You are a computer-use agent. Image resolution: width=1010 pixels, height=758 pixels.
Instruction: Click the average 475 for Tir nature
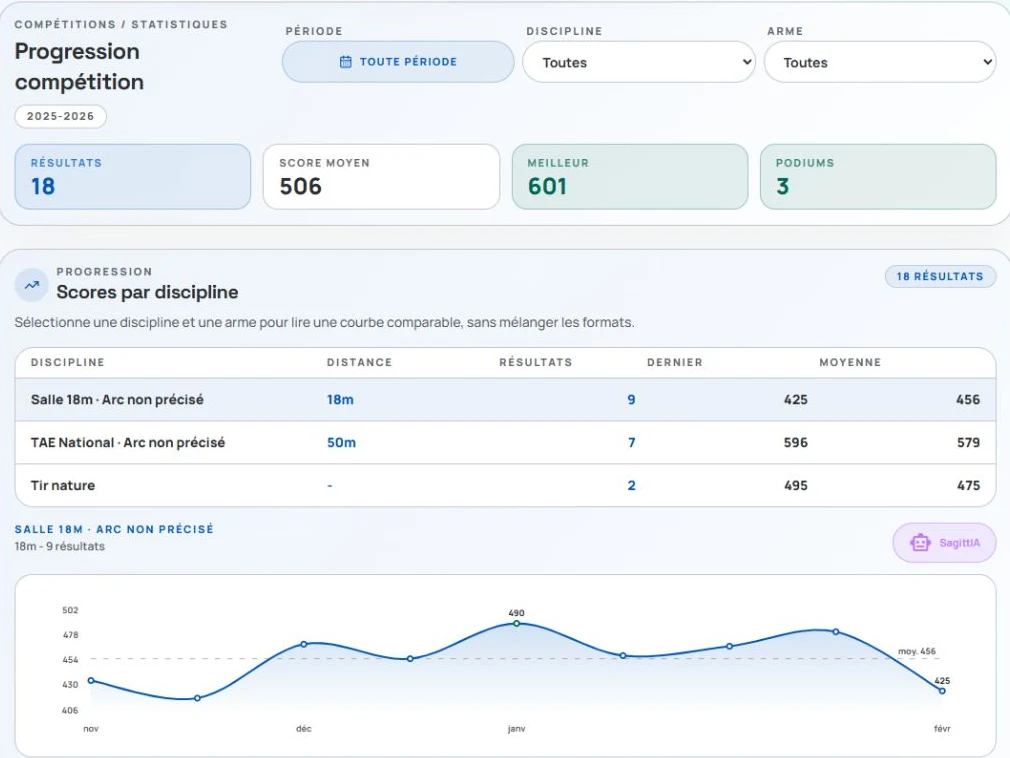968,485
